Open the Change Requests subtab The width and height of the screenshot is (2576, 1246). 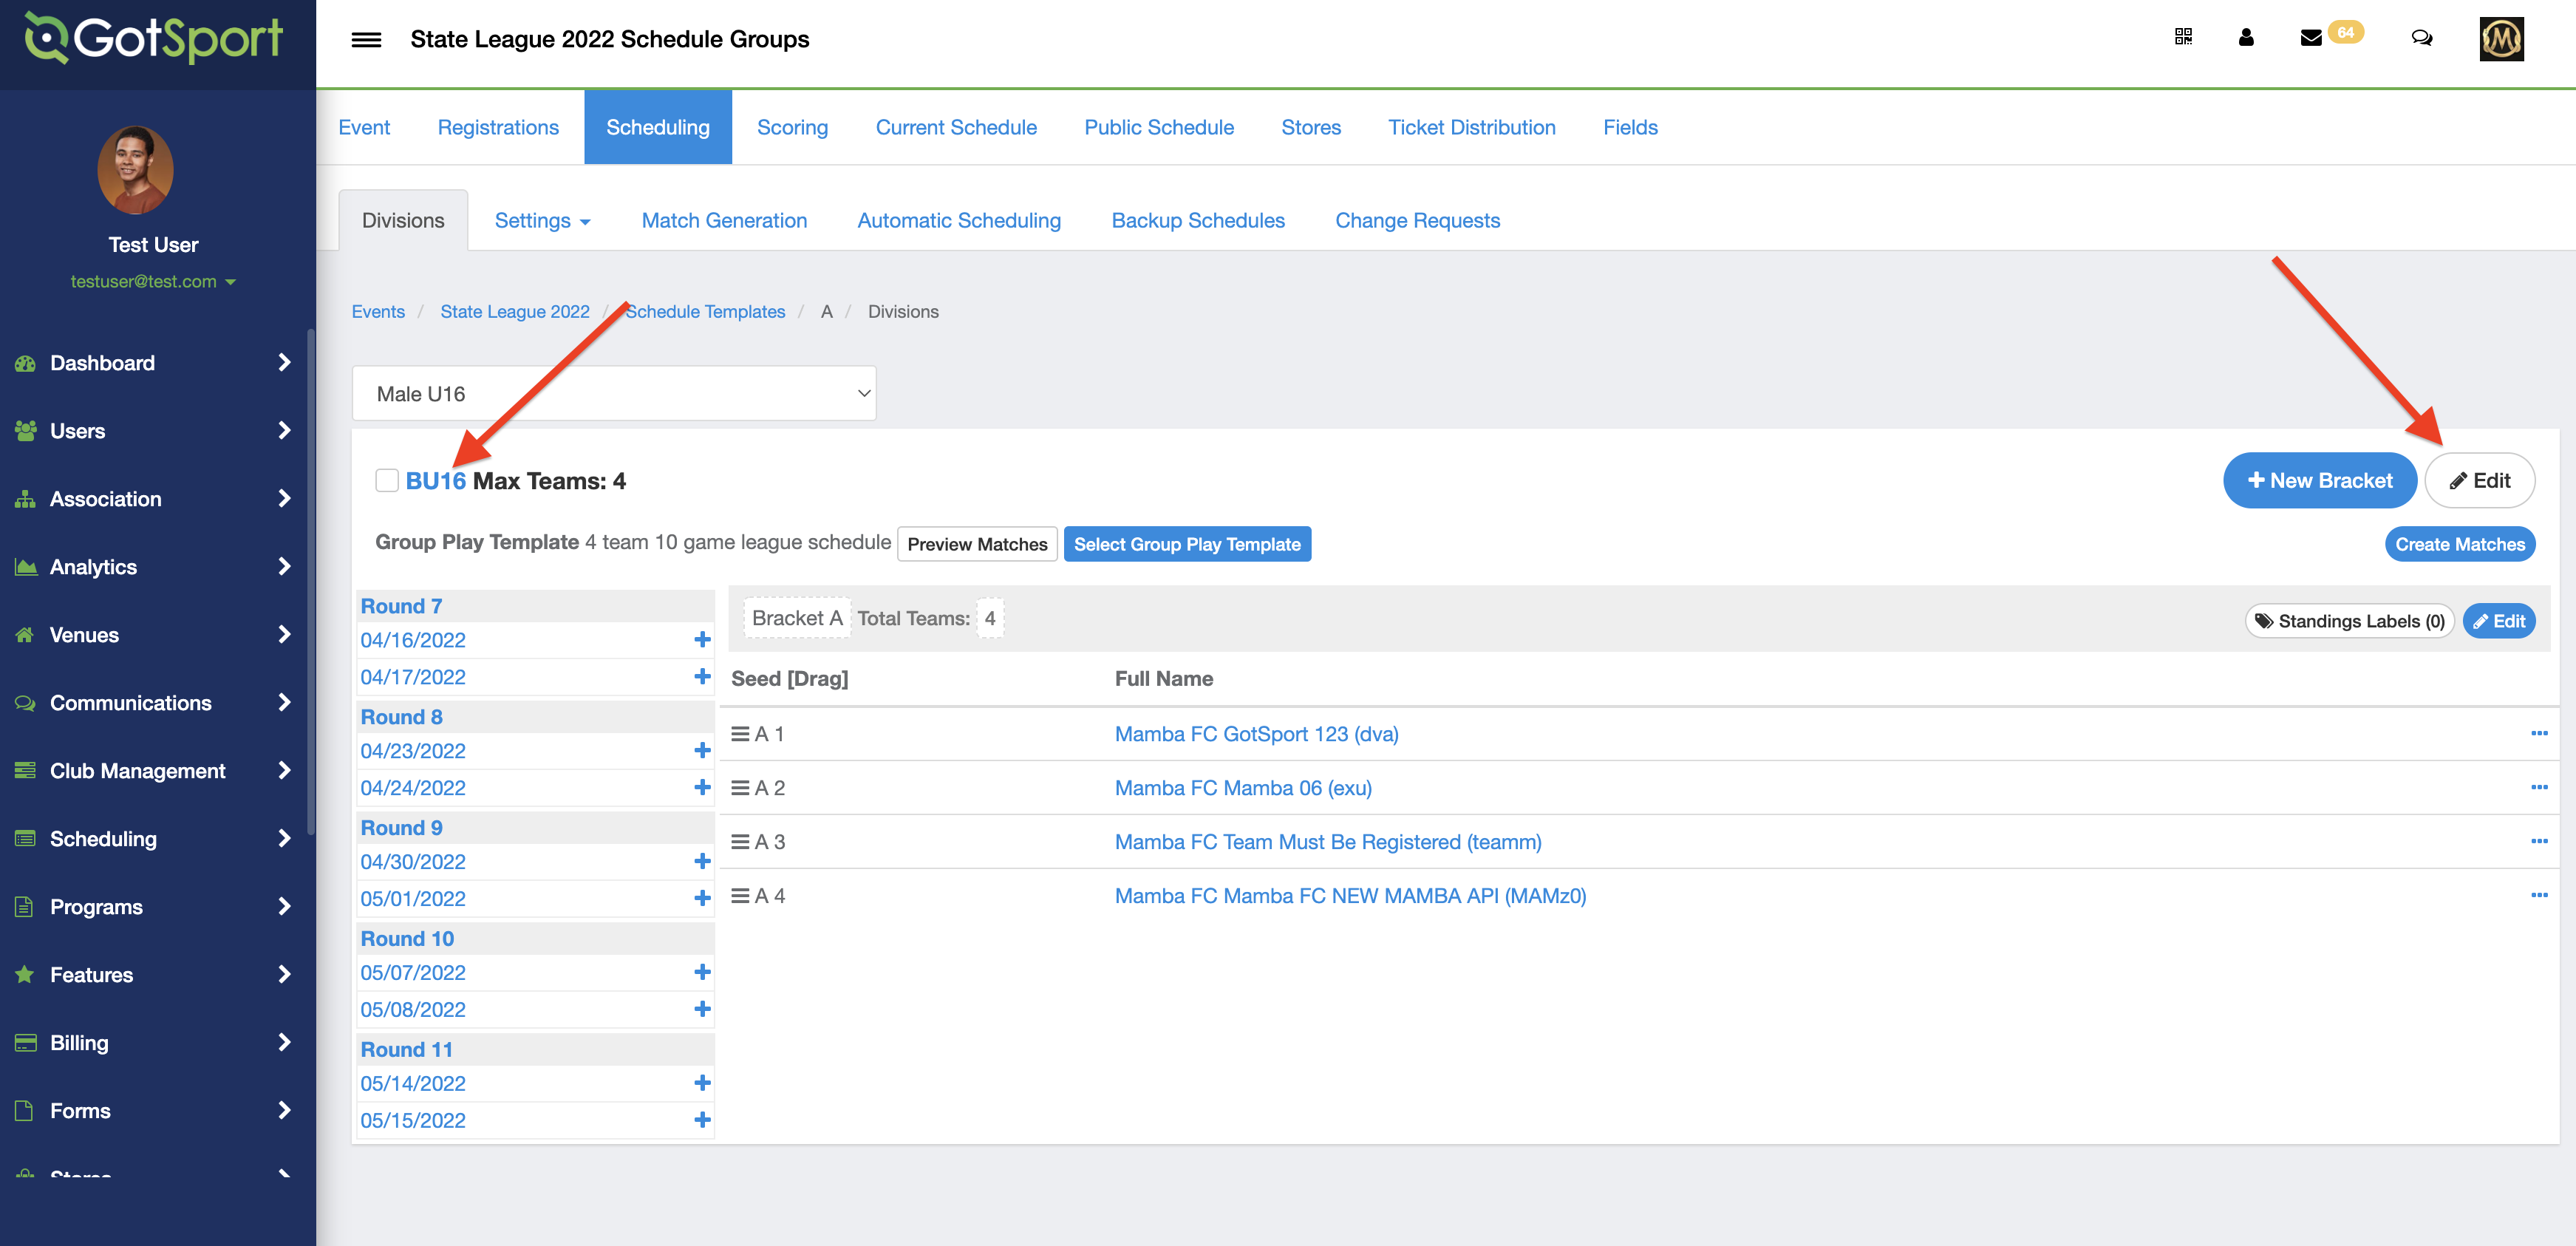click(1417, 220)
